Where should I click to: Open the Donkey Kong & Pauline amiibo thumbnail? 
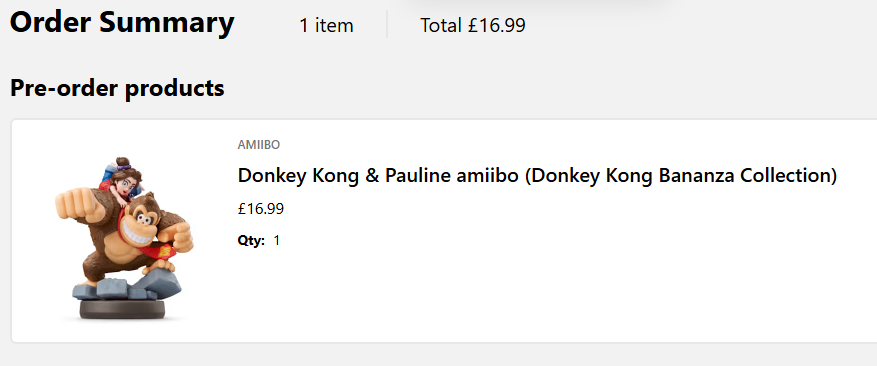124,238
